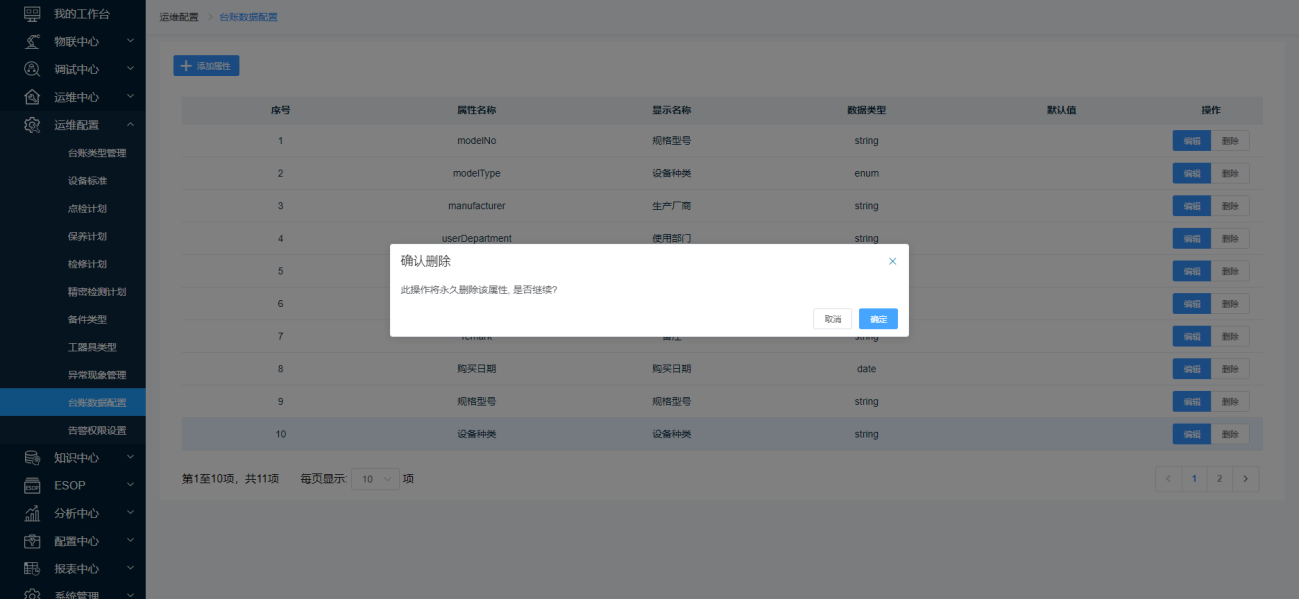Click 添加属性 button with plus icon
Image resolution: width=1299 pixels, height=599 pixels.
(206, 66)
